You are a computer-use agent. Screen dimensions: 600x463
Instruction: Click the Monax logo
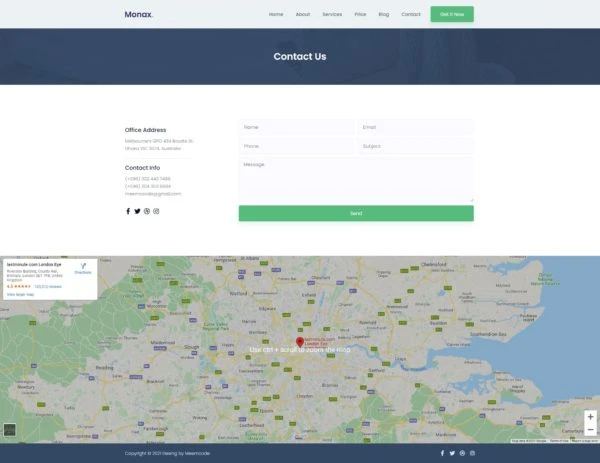[139, 15]
